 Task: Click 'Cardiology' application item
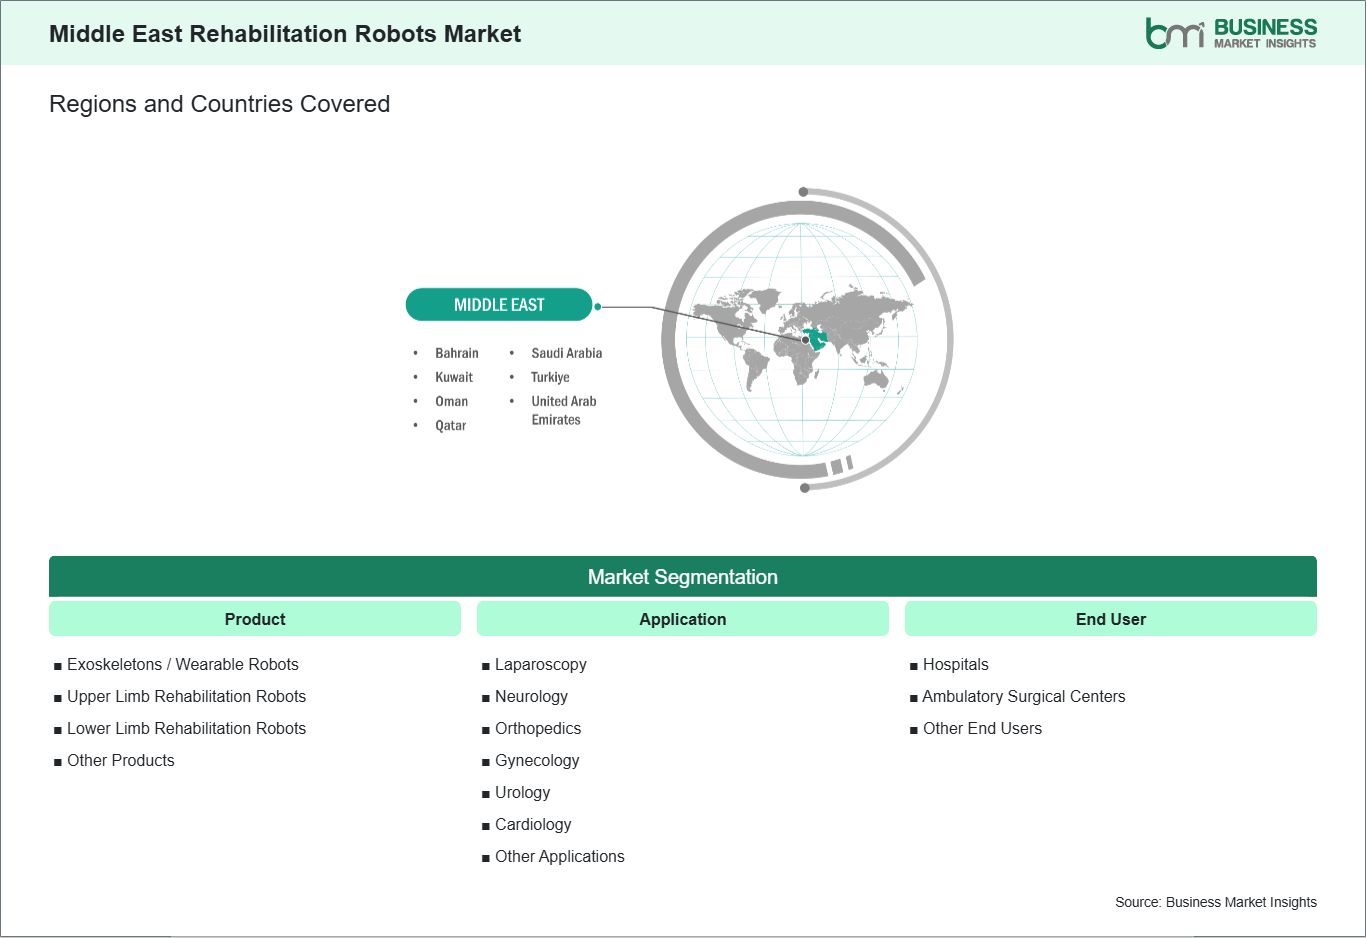pos(533,824)
